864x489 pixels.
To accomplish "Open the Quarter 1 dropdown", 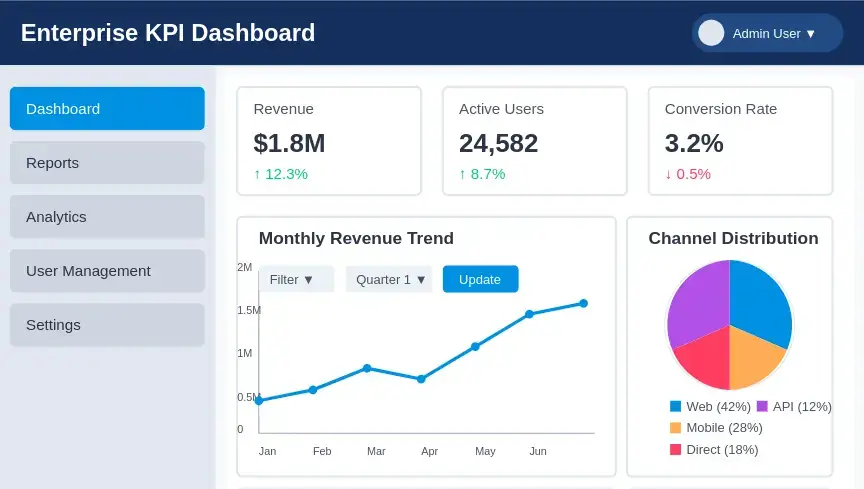I will pyautogui.click(x=389, y=280).
